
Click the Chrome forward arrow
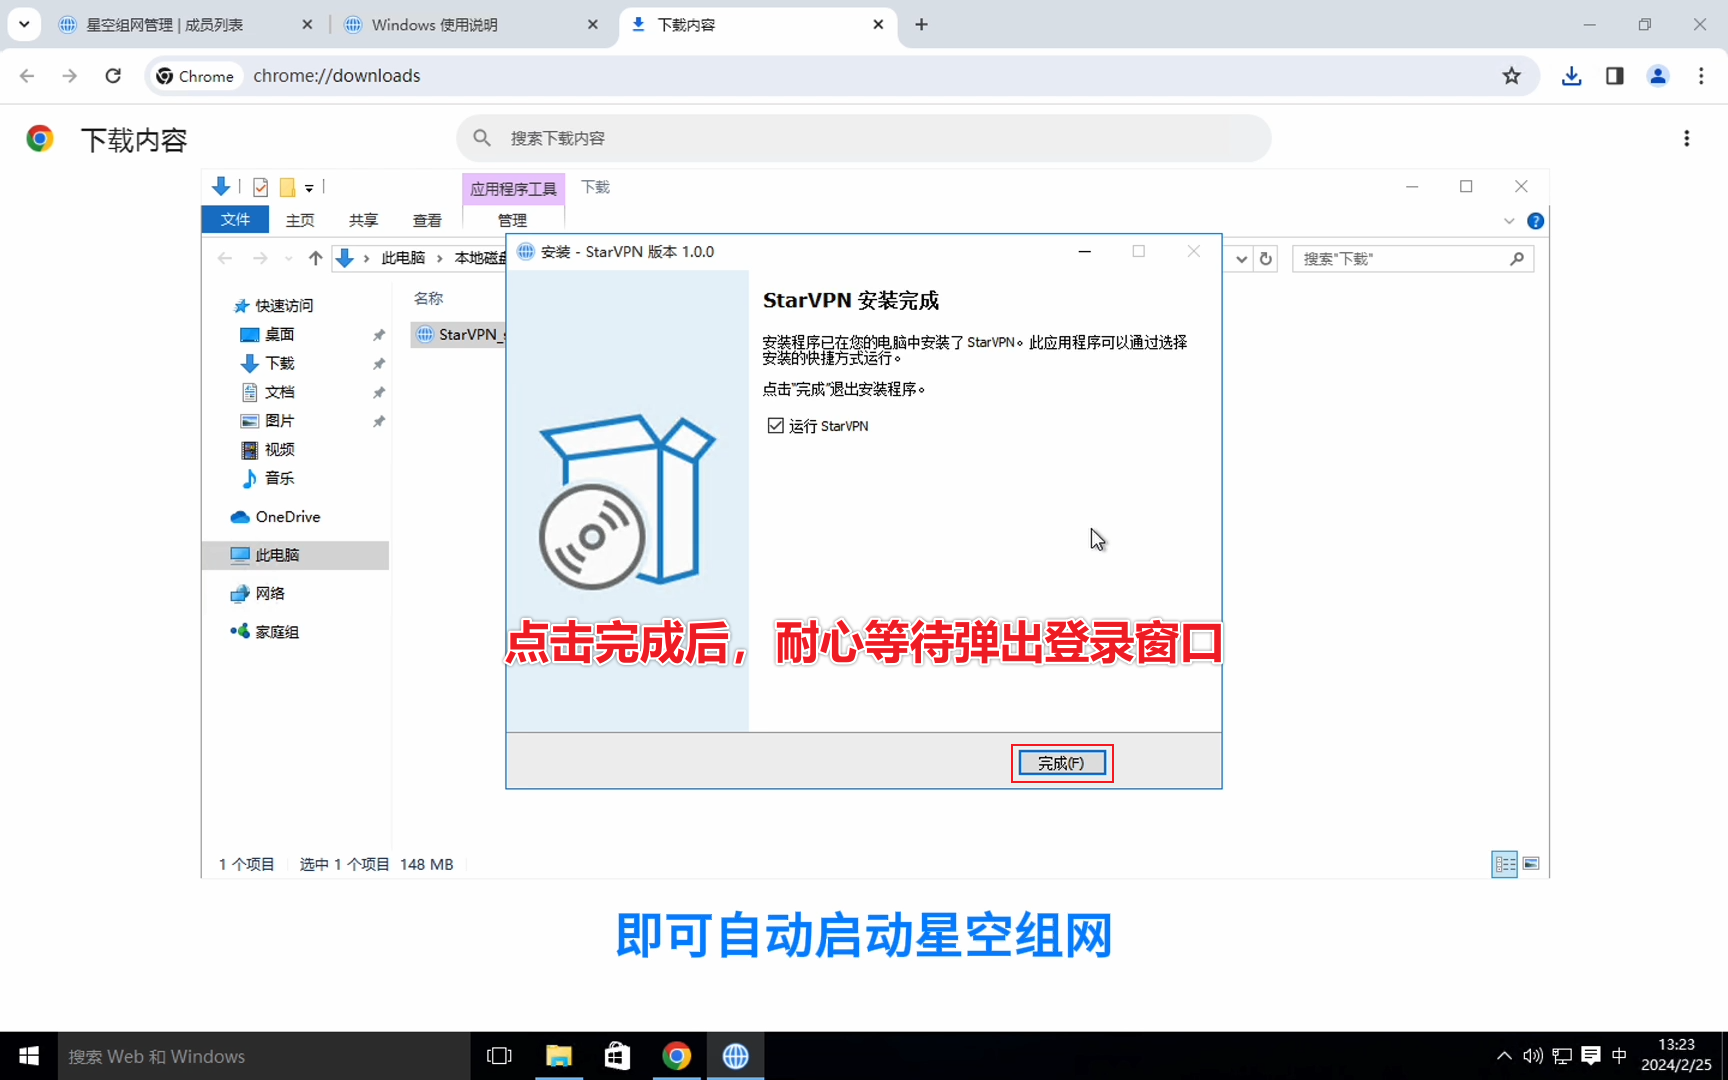[69, 76]
